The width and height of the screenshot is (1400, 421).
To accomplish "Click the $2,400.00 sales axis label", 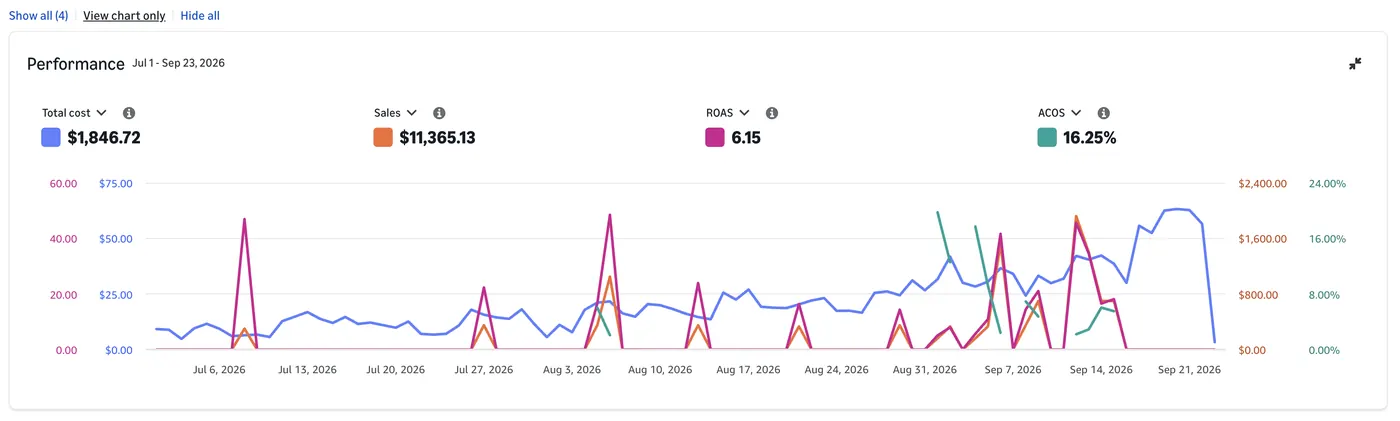I will pyautogui.click(x=1262, y=184).
